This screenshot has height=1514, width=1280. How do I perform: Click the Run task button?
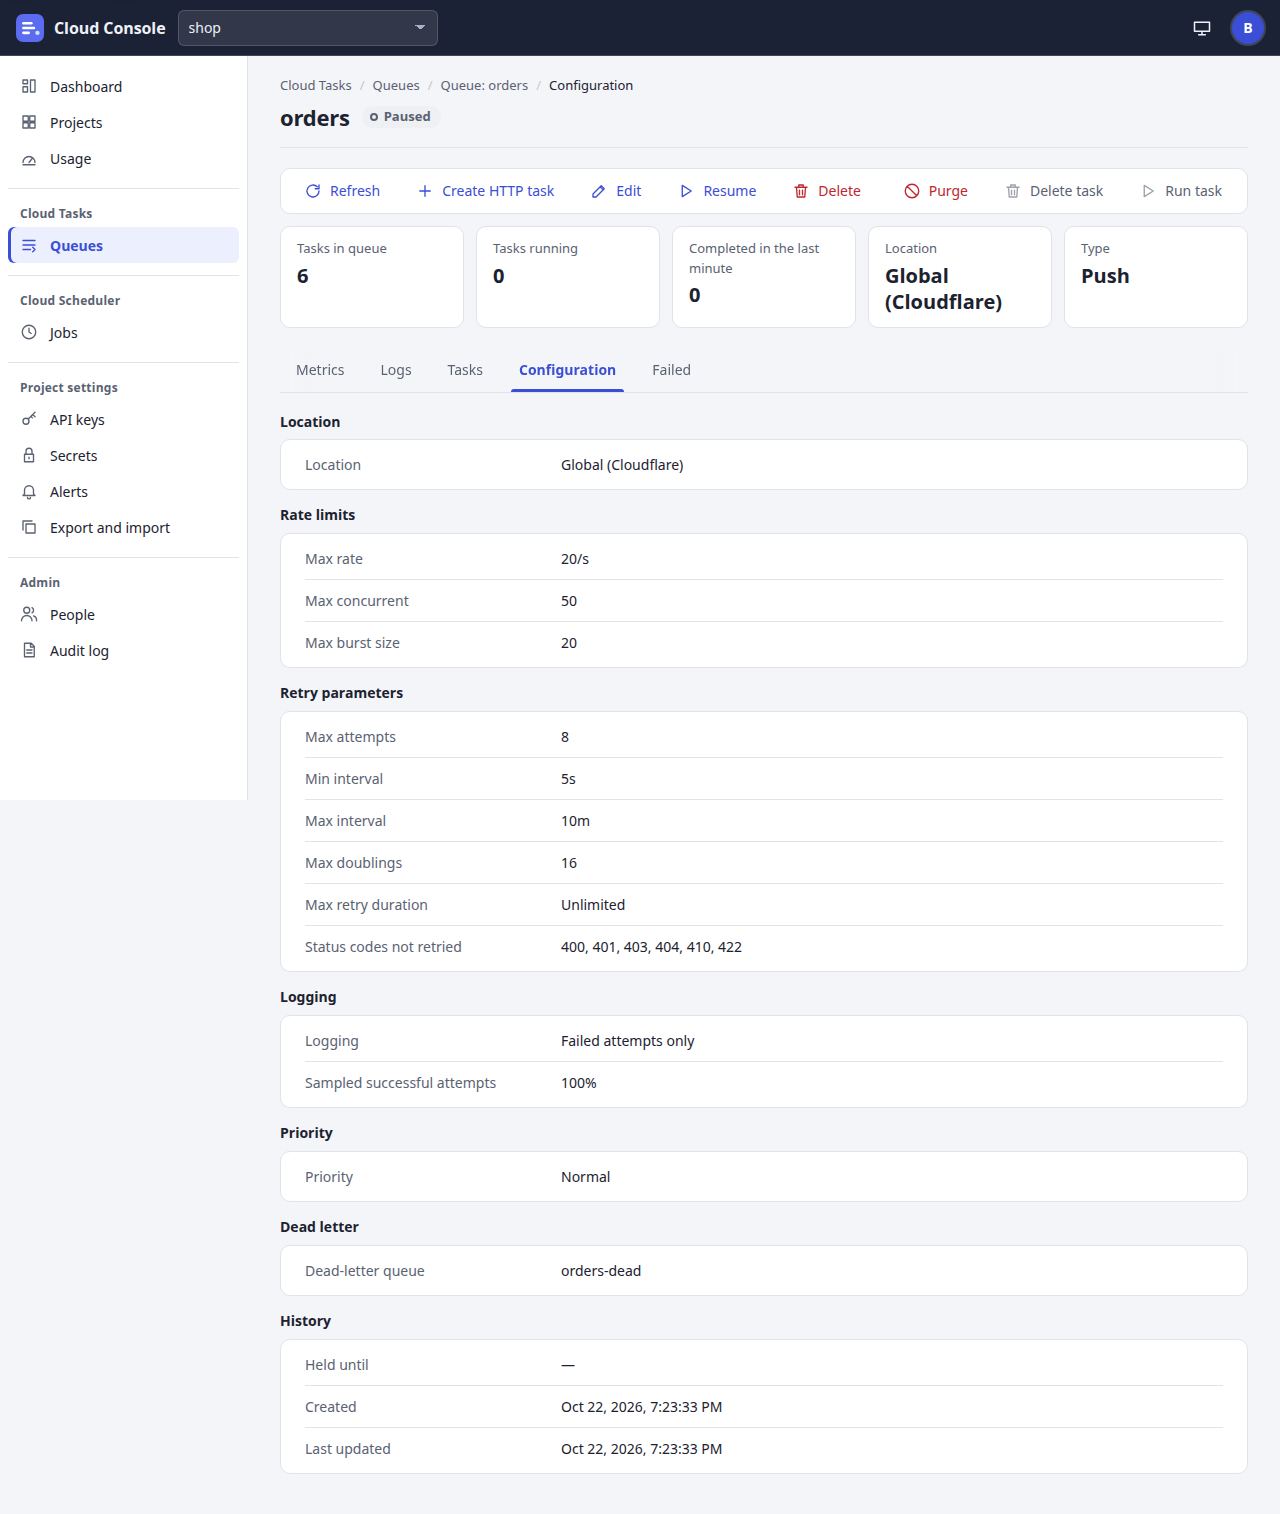[x=1182, y=191]
